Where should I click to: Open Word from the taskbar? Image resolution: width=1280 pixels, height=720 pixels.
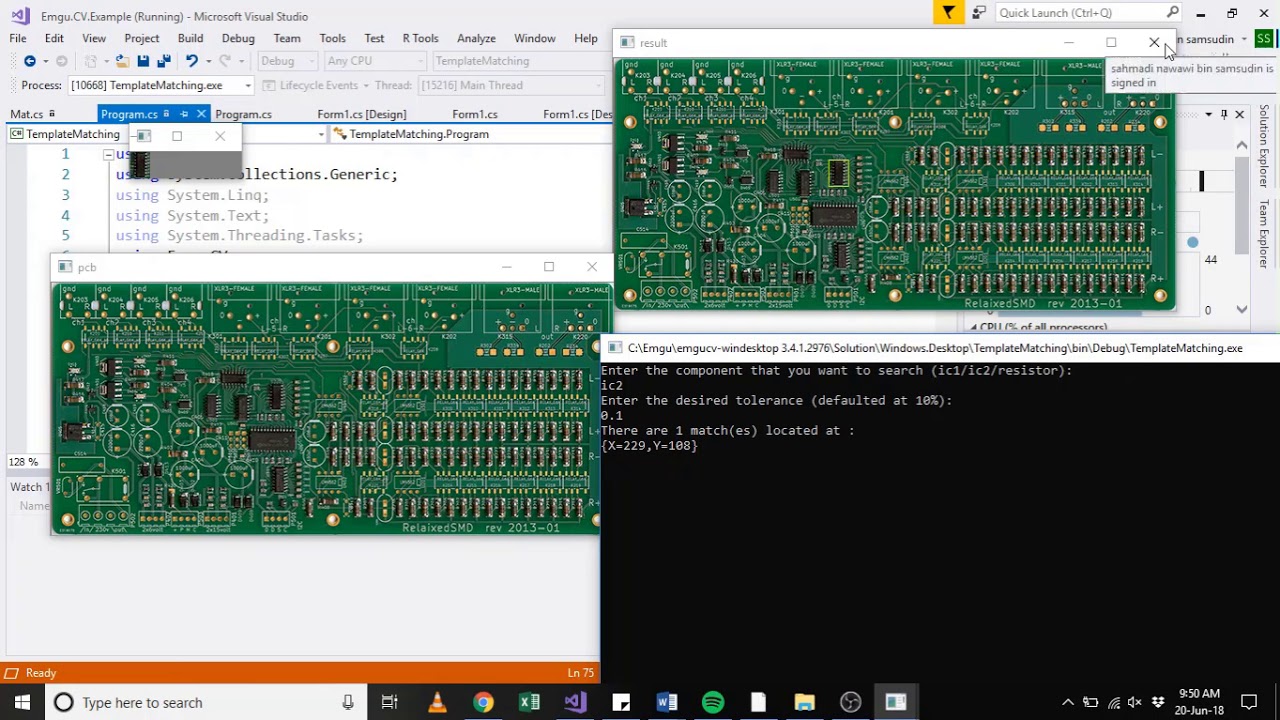(667, 702)
